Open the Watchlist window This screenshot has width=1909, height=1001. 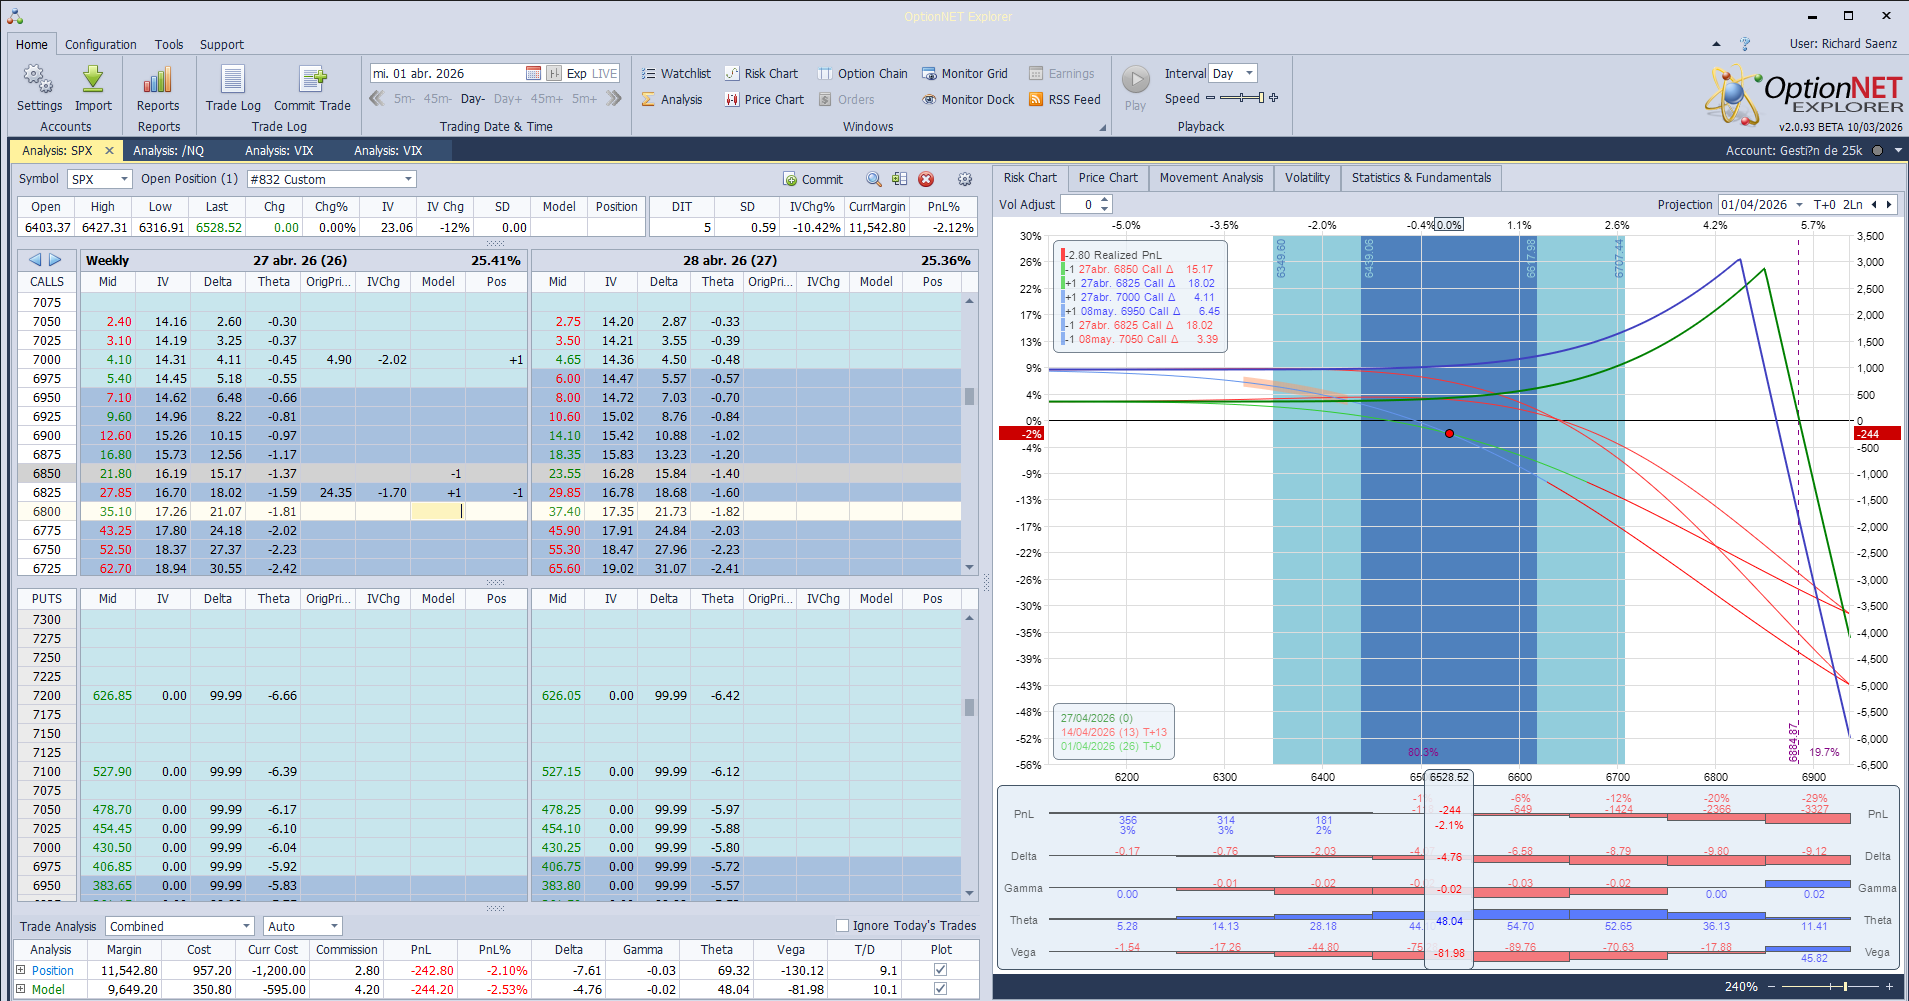pos(676,73)
